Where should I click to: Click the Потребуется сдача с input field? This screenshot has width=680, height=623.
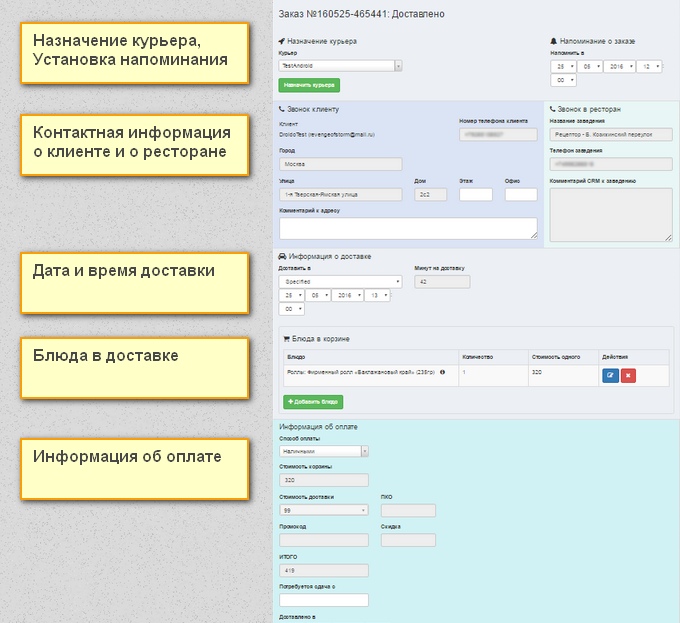point(323,600)
